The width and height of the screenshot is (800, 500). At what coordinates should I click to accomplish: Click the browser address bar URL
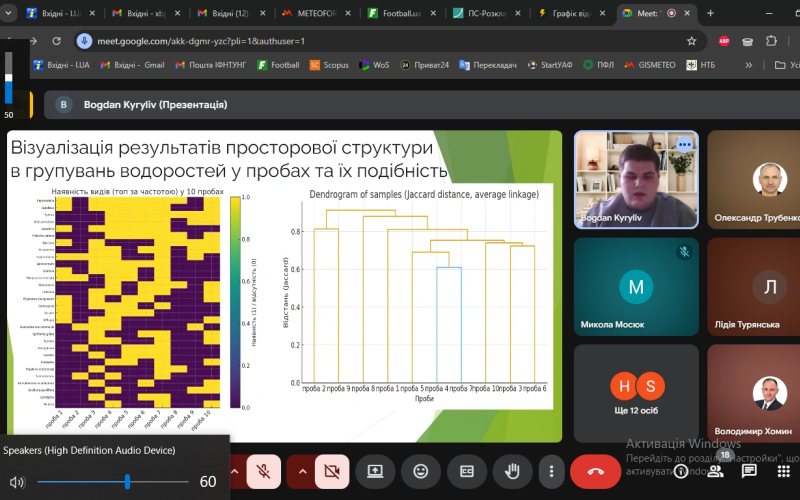[x=201, y=41]
